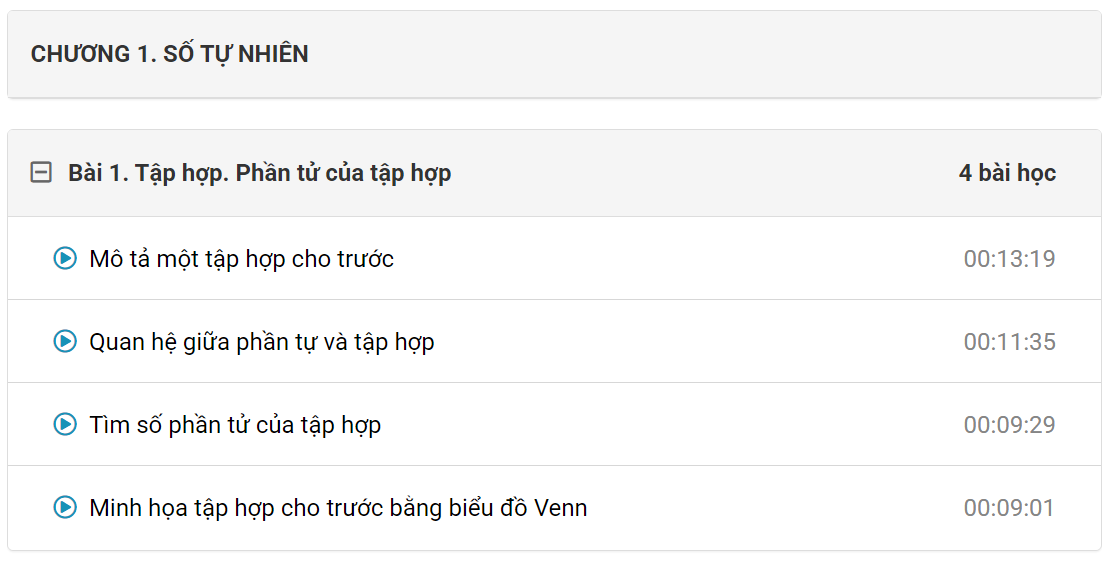Open Quan hệ giữa phần tử và tập hợp link

[261, 342]
